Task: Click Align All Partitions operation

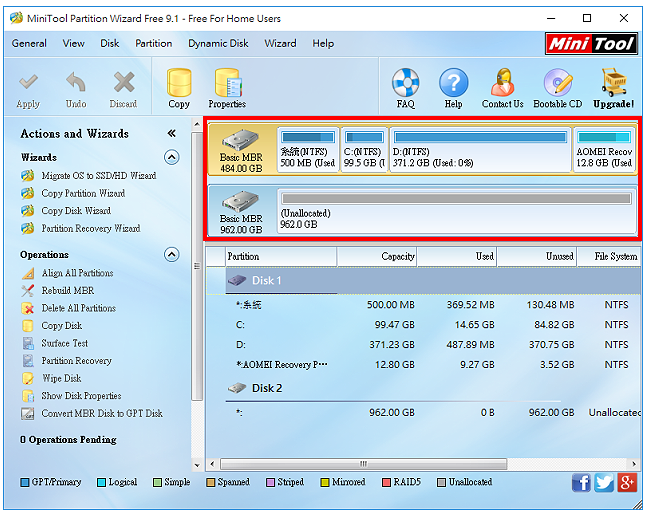Action: point(77,273)
